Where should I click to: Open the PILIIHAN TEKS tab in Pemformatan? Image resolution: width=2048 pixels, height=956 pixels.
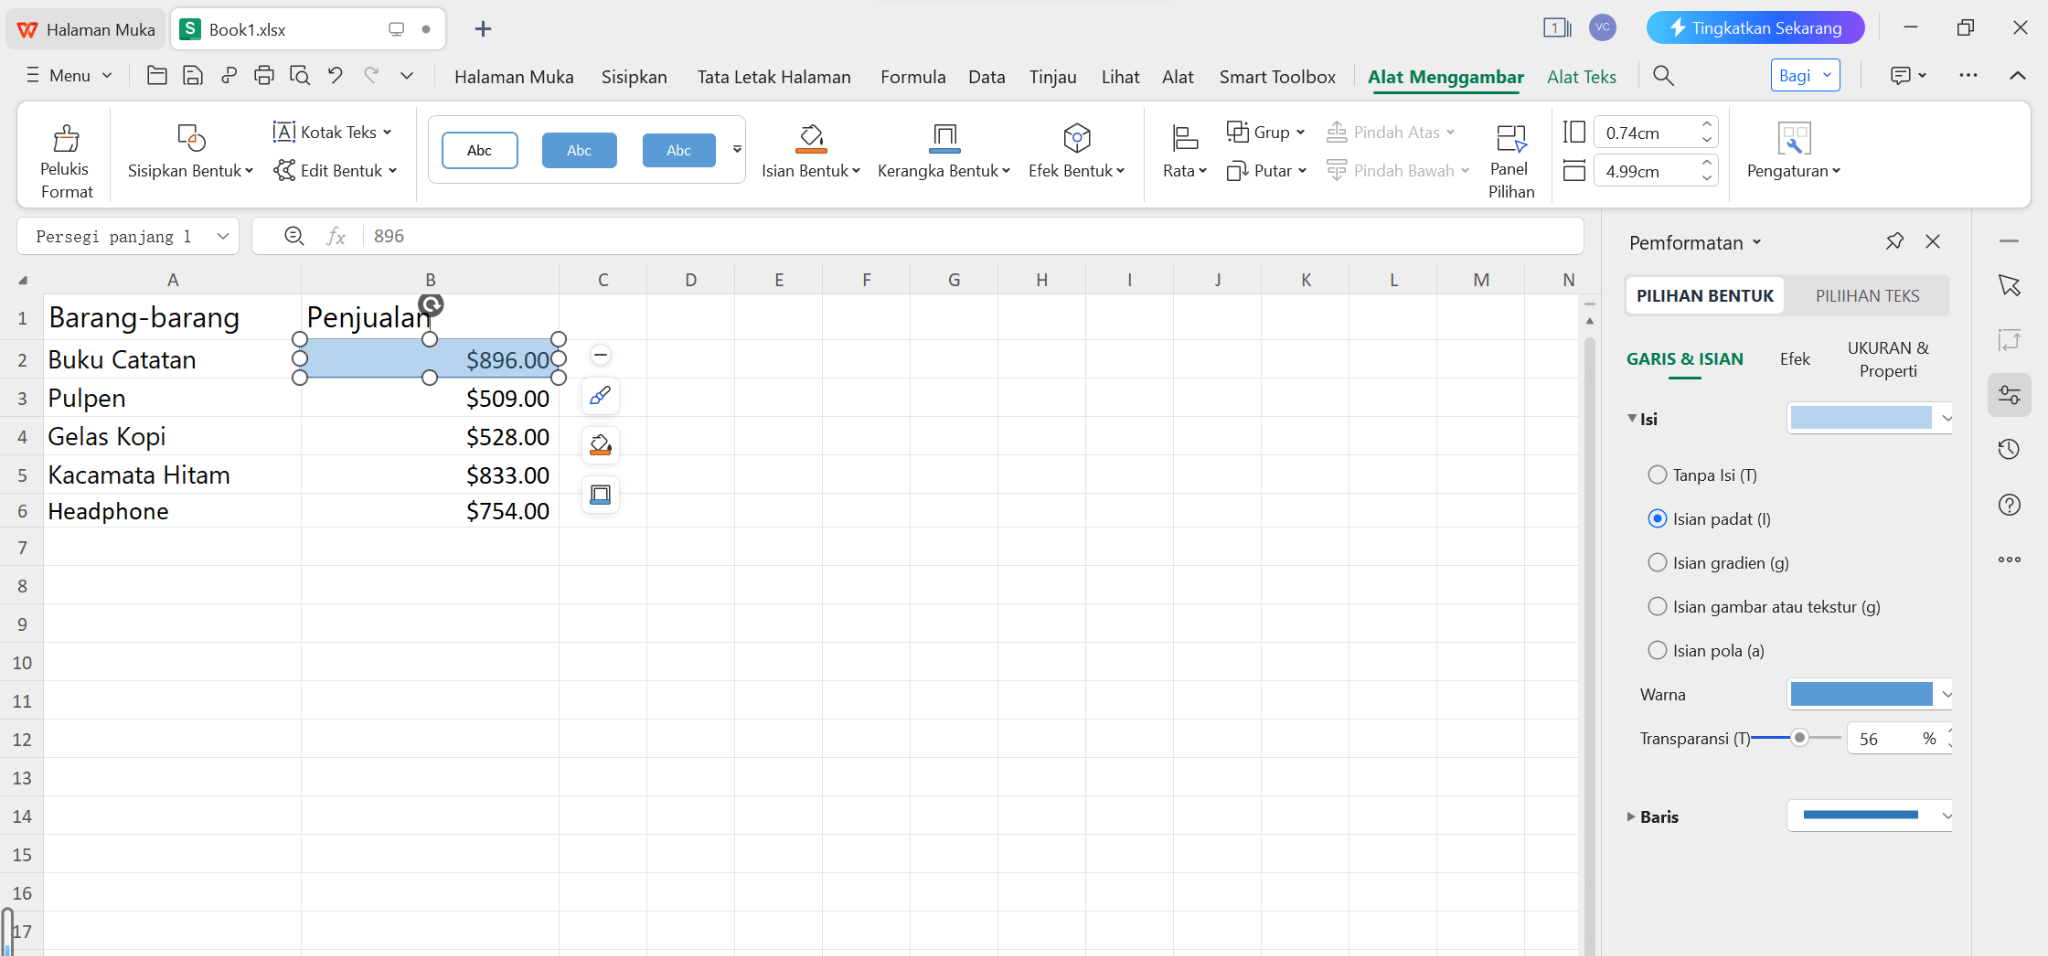tap(1868, 295)
